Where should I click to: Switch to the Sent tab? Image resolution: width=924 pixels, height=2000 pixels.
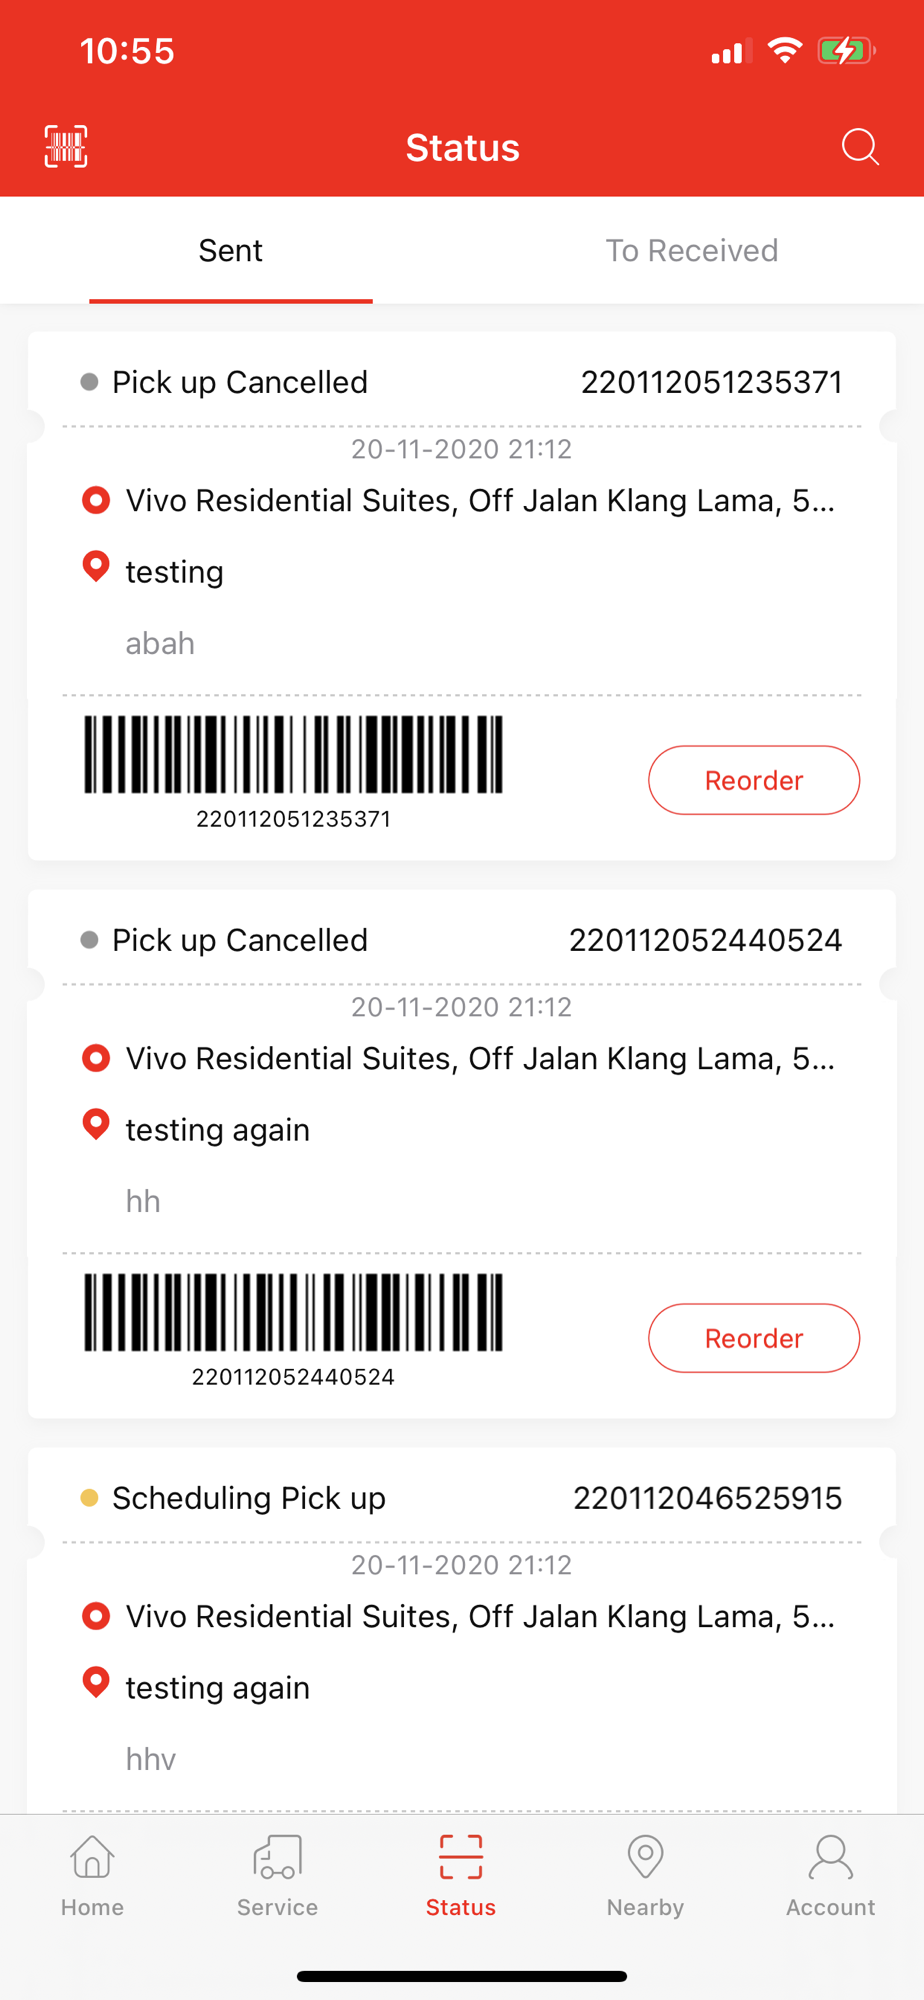click(231, 251)
